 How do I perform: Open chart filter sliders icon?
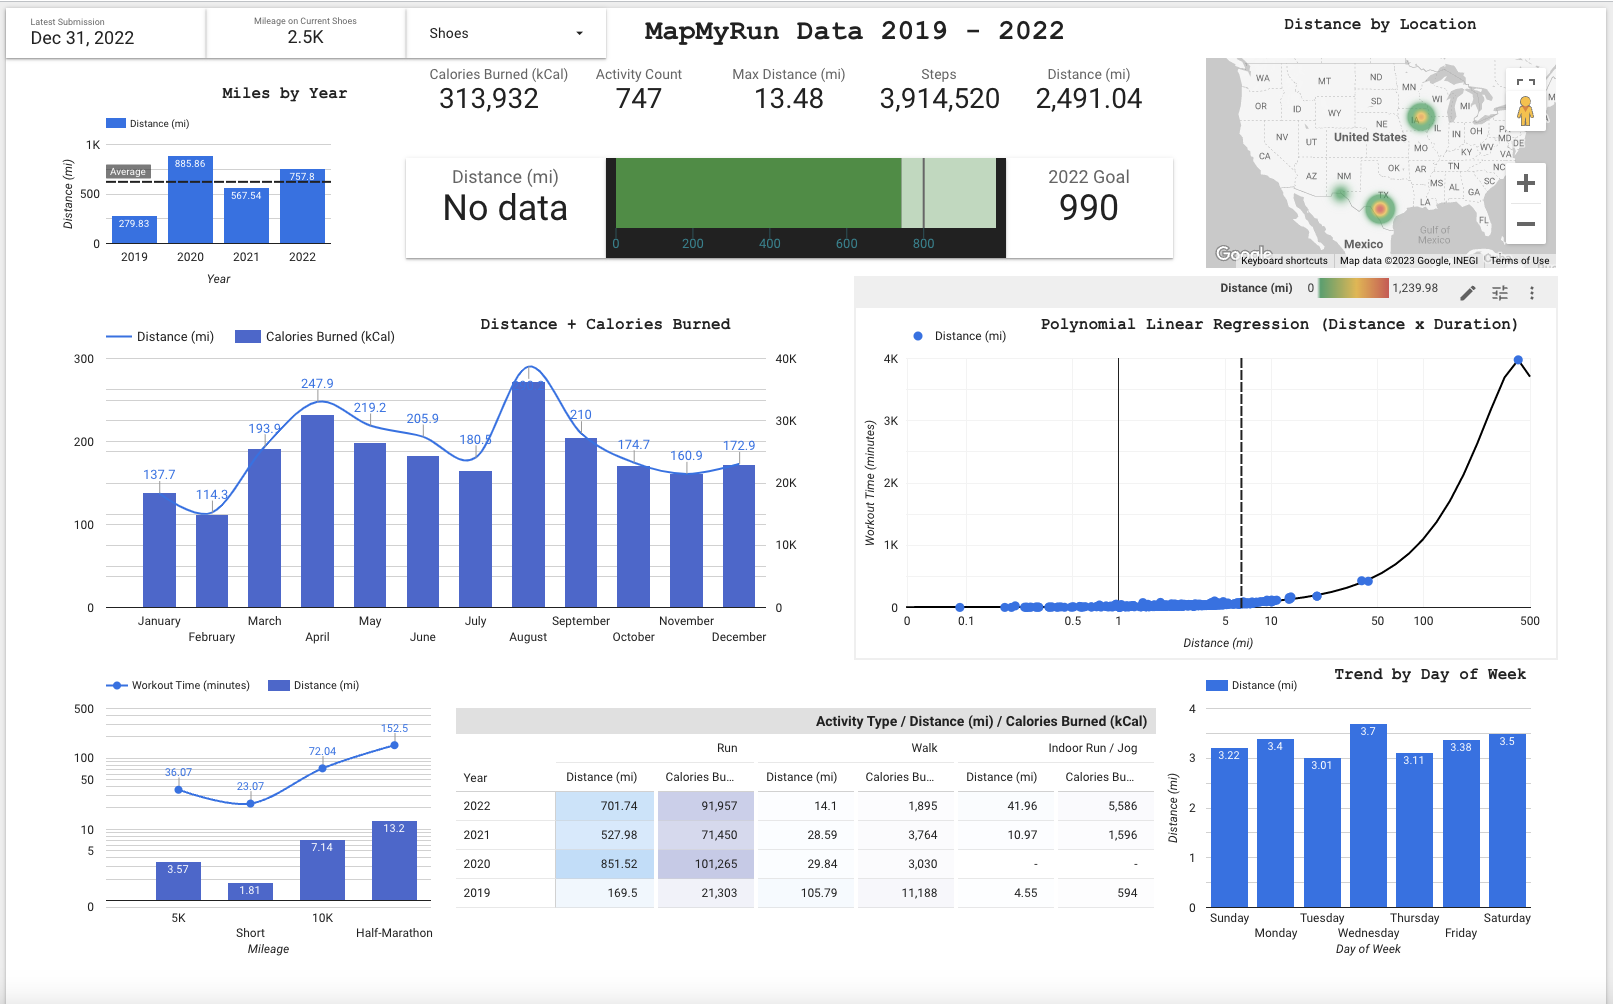point(1500,293)
